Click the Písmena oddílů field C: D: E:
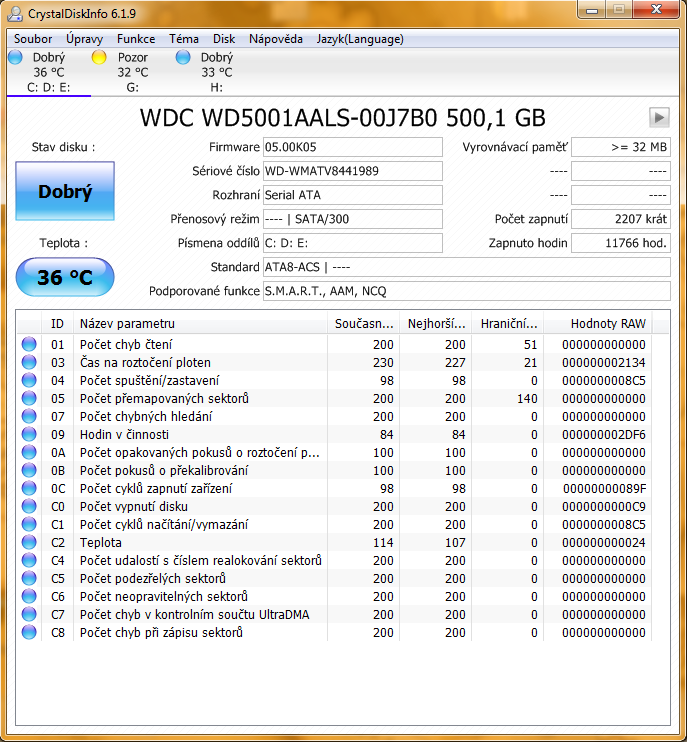 (x=352, y=243)
